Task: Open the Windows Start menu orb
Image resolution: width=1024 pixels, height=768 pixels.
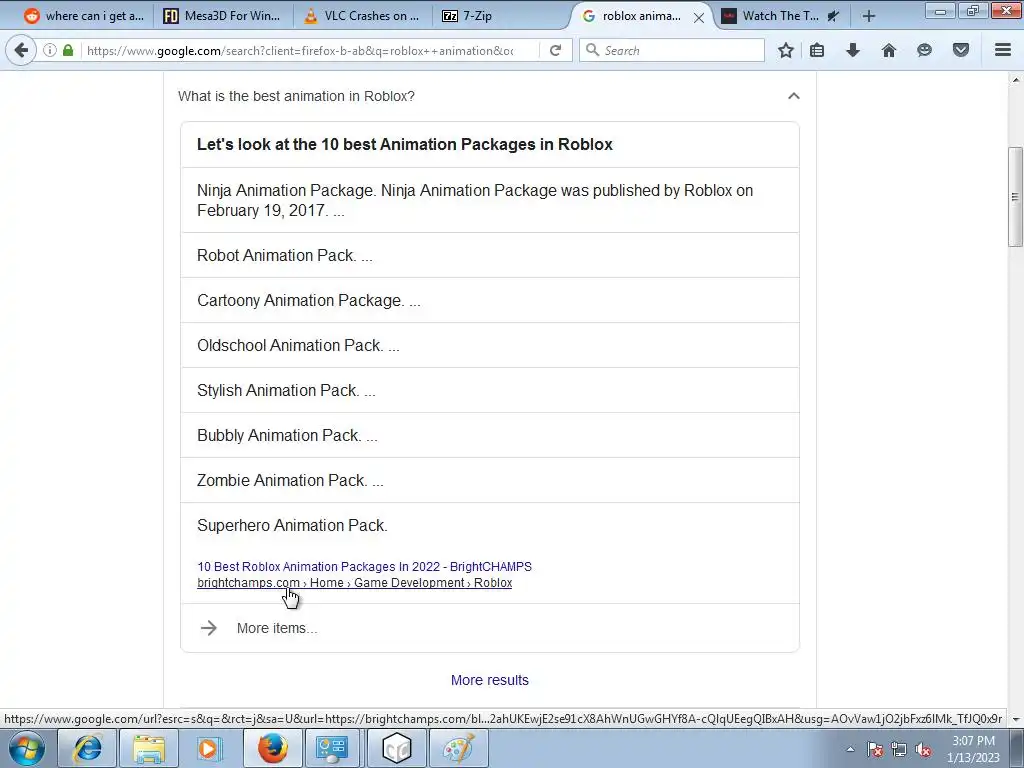Action: (x=25, y=748)
